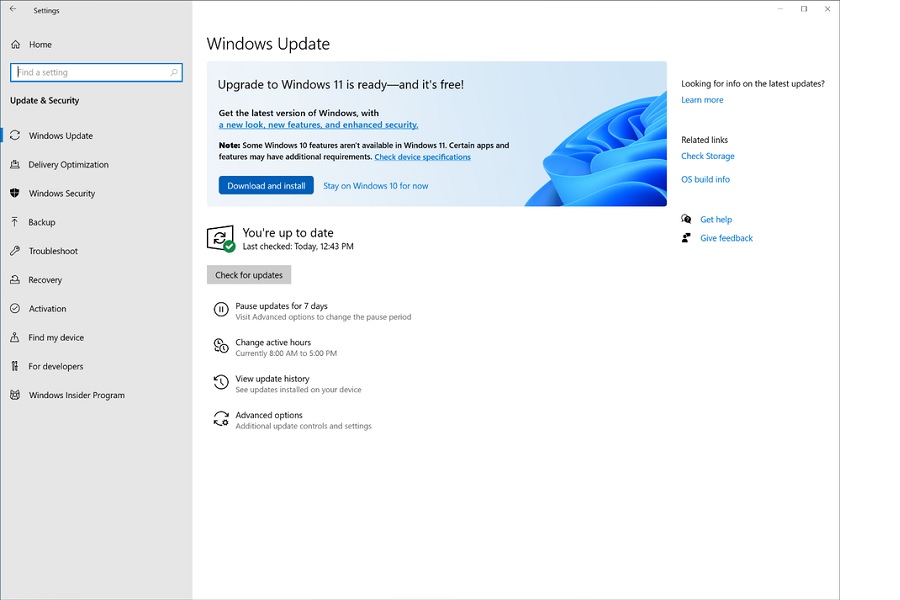Click the back arrow in Settings title bar
Screen dimensions: 900x600
tap(13, 9)
